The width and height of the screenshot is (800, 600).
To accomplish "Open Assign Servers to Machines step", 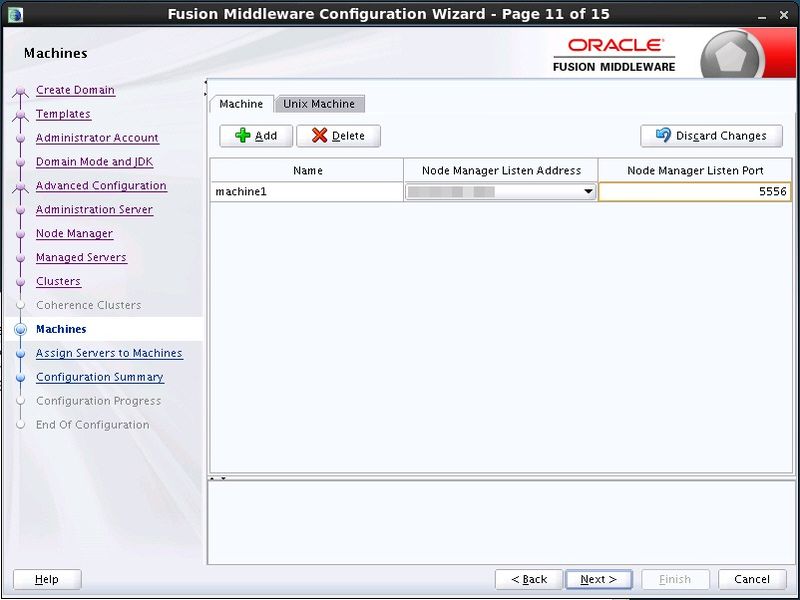I will pos(109,353).
